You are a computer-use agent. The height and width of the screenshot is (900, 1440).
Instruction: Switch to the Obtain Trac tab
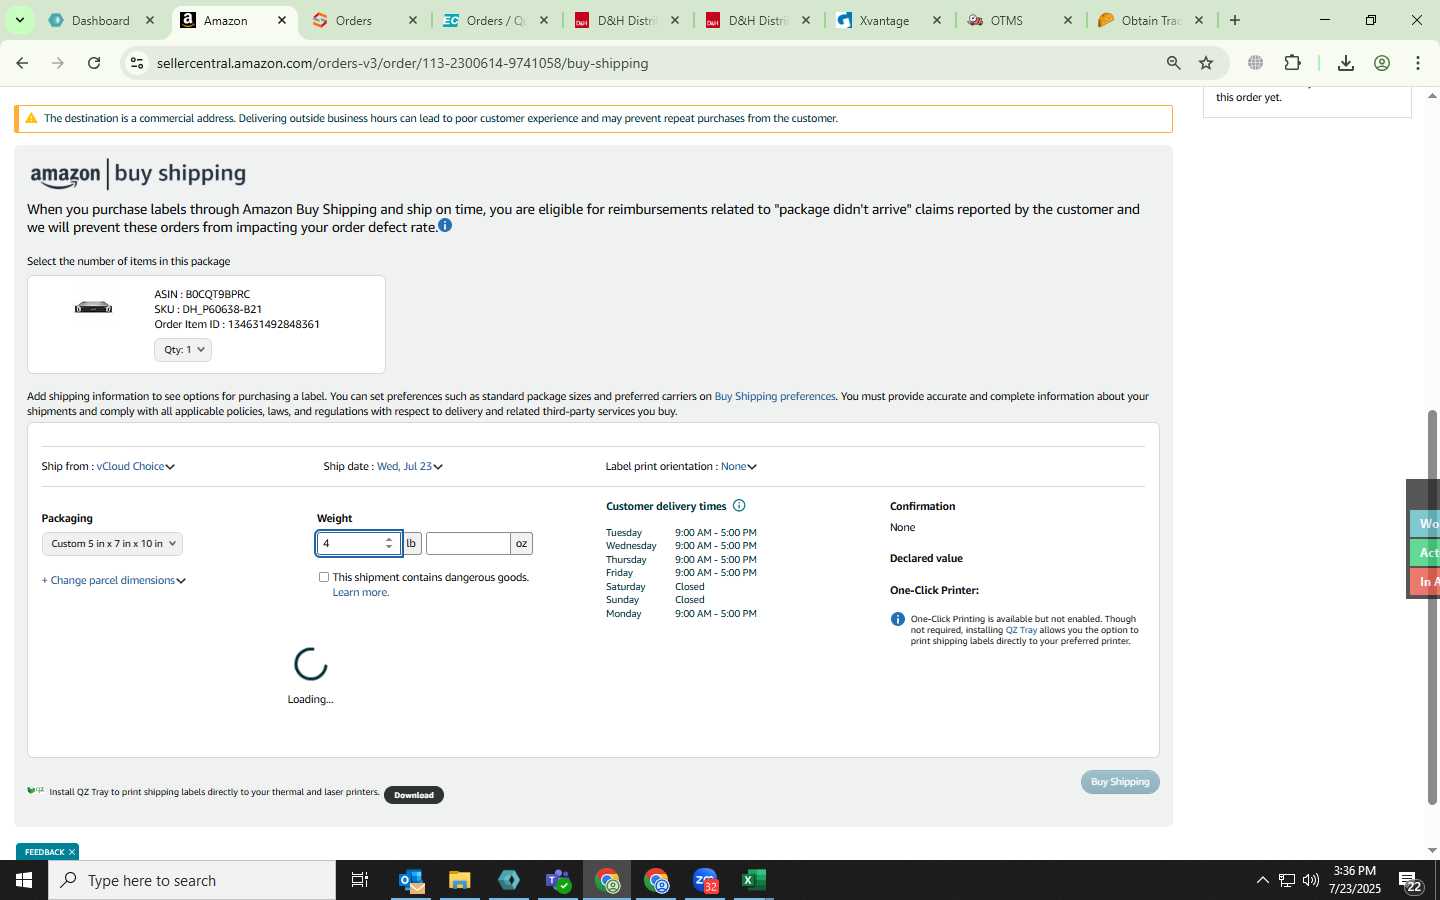coord(1151,20)
